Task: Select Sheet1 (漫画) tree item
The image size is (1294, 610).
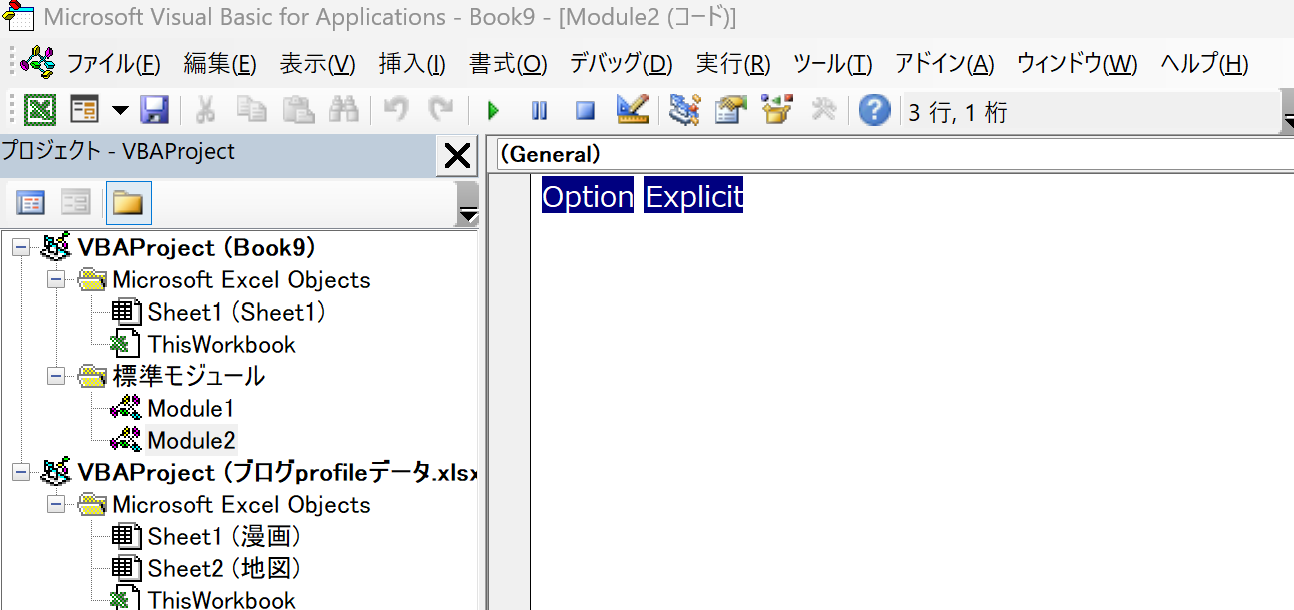Action: click(x=224, y=537)
